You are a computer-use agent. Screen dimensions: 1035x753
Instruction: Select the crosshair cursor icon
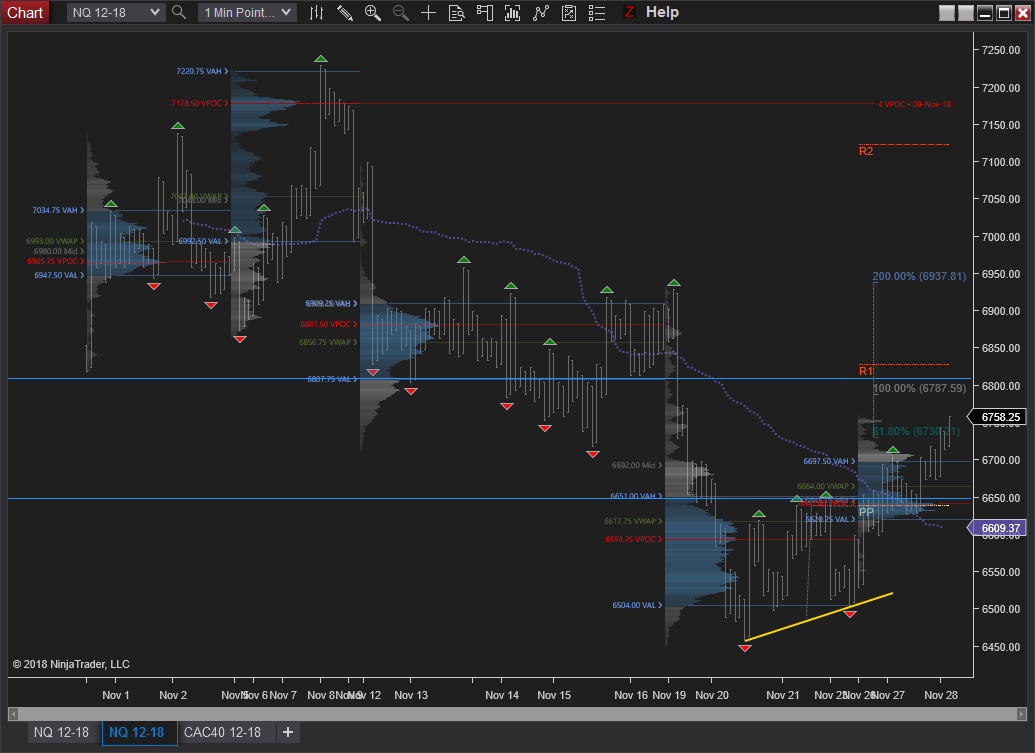[x=428, y=13]
